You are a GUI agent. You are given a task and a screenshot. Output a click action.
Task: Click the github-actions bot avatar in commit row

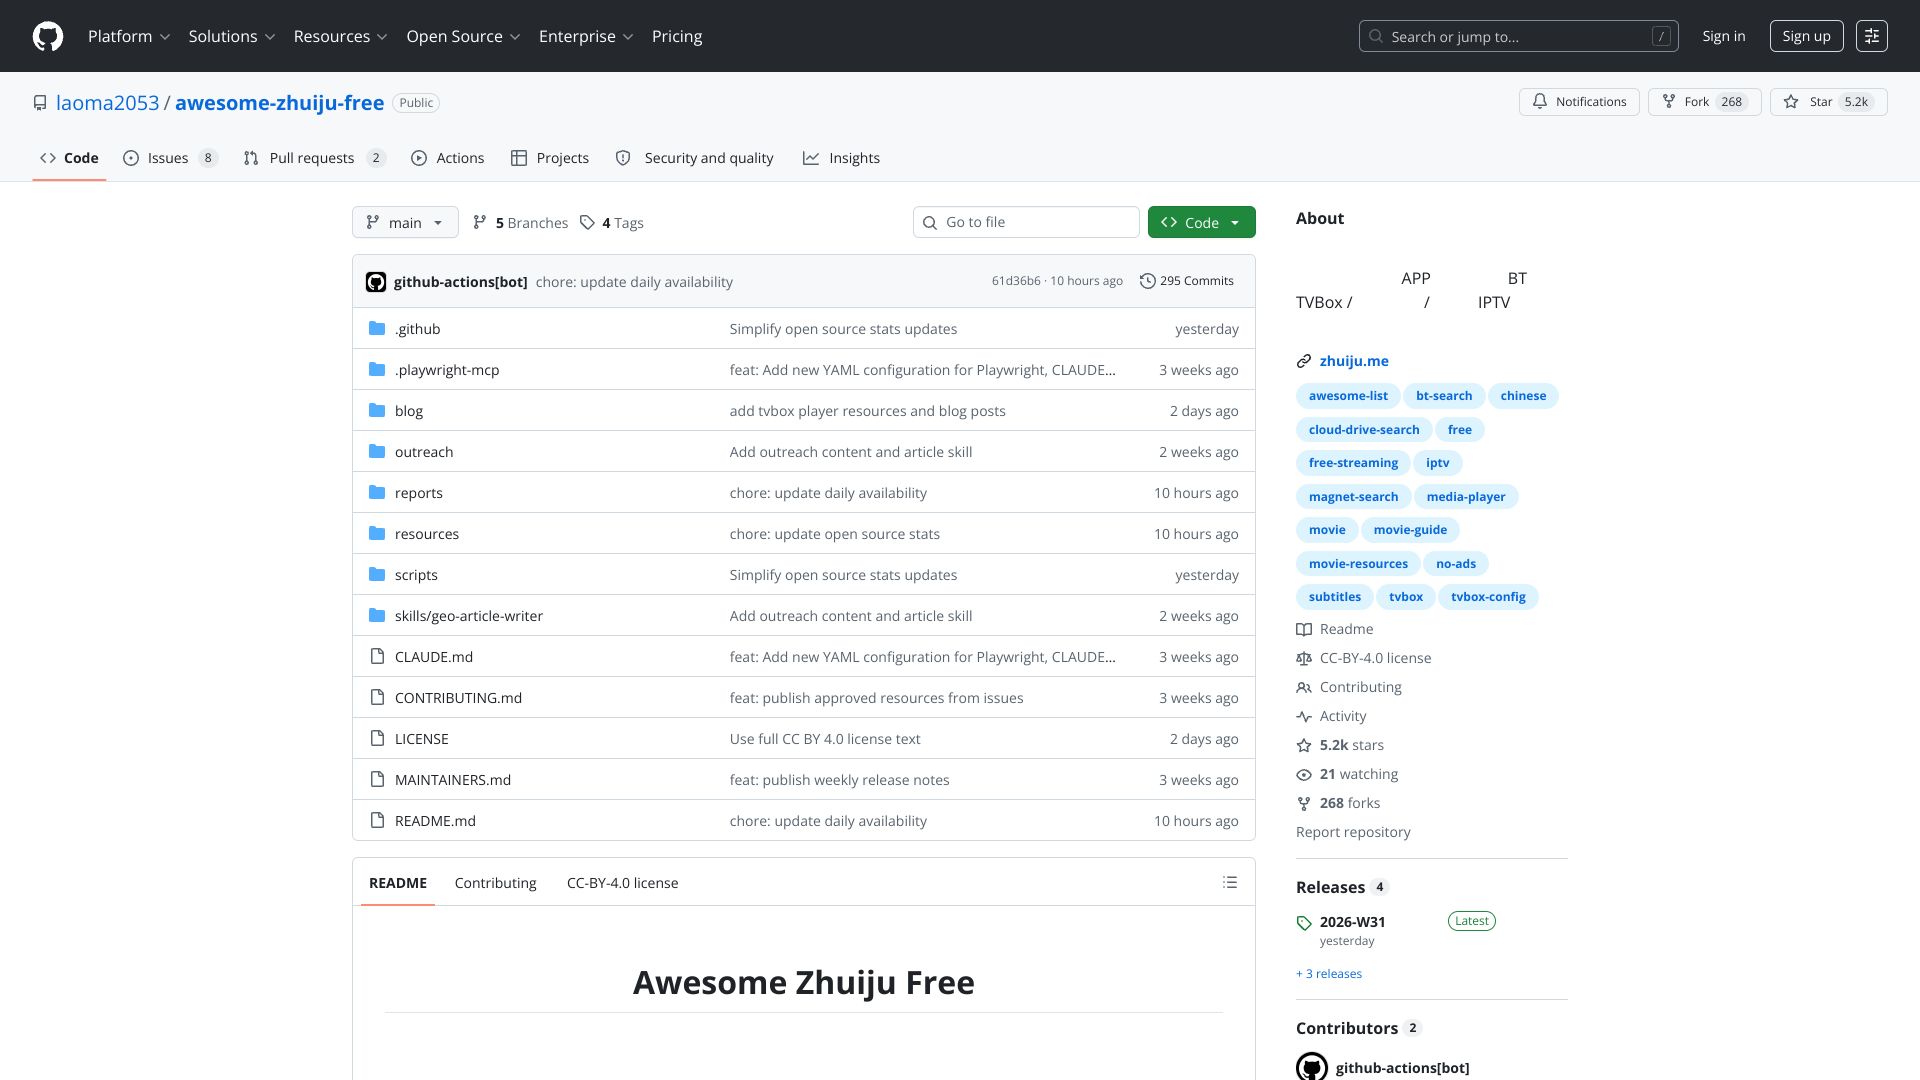(x=376, y=282)
